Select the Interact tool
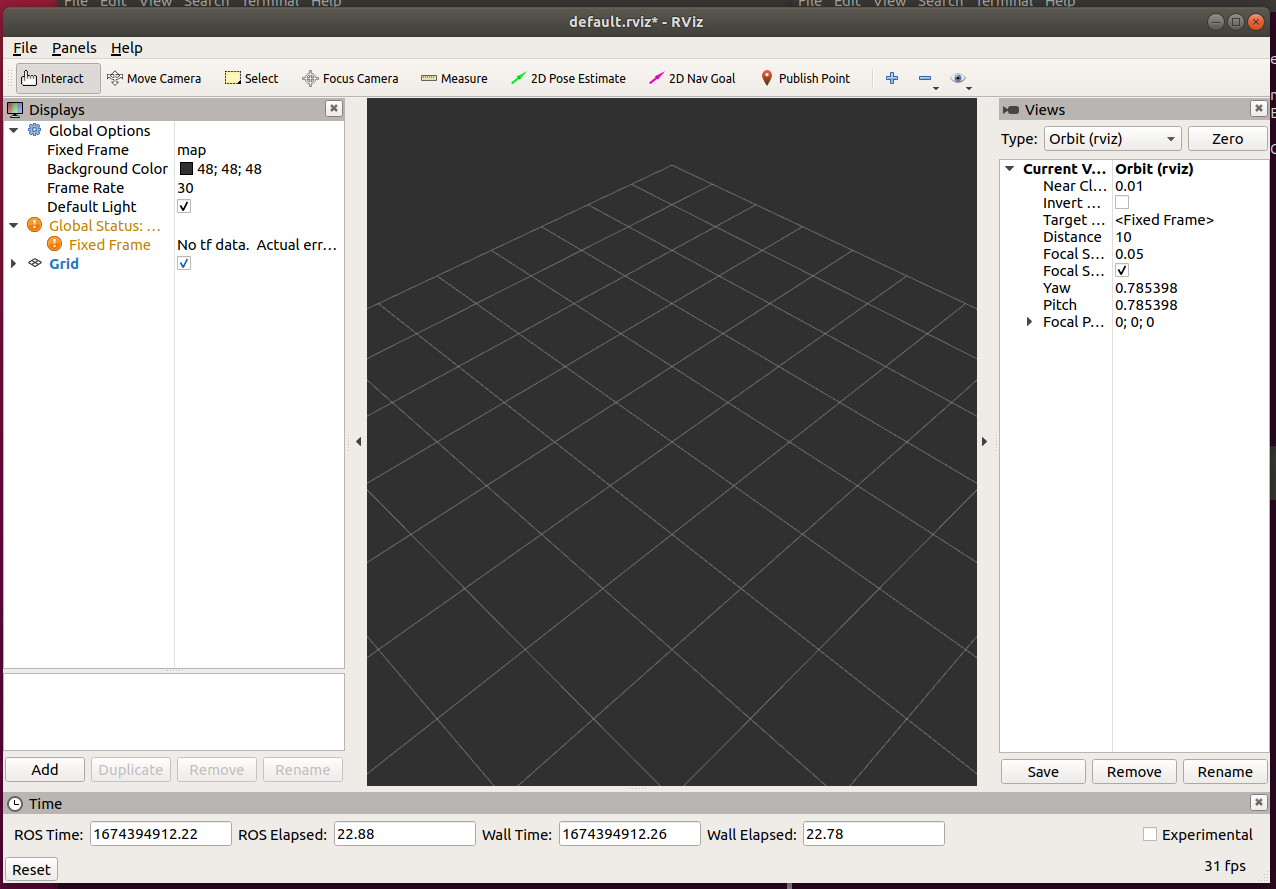Screen dimensions: 1276x889 (x=58, y=78)
